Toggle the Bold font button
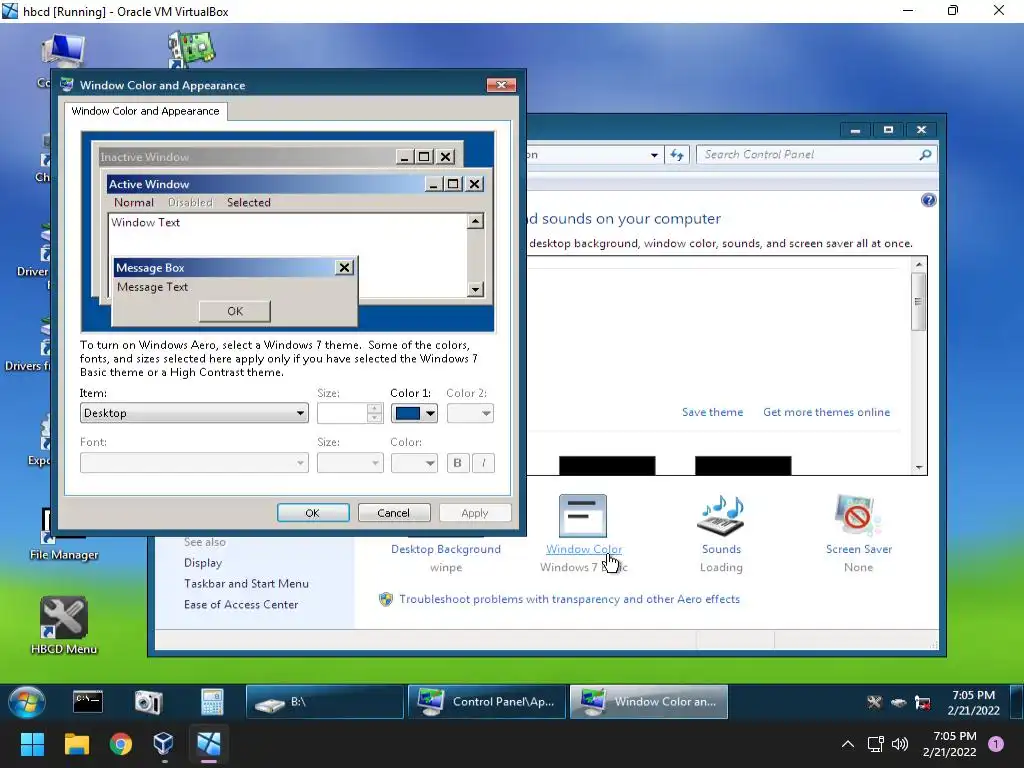Screen dimensions: 1024x768 pyautogui.click(x=458, y=463)
